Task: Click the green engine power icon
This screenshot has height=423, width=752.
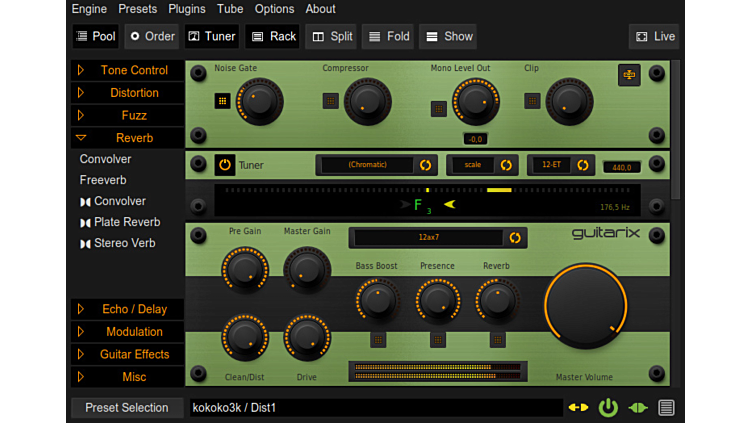Action: 608,407
